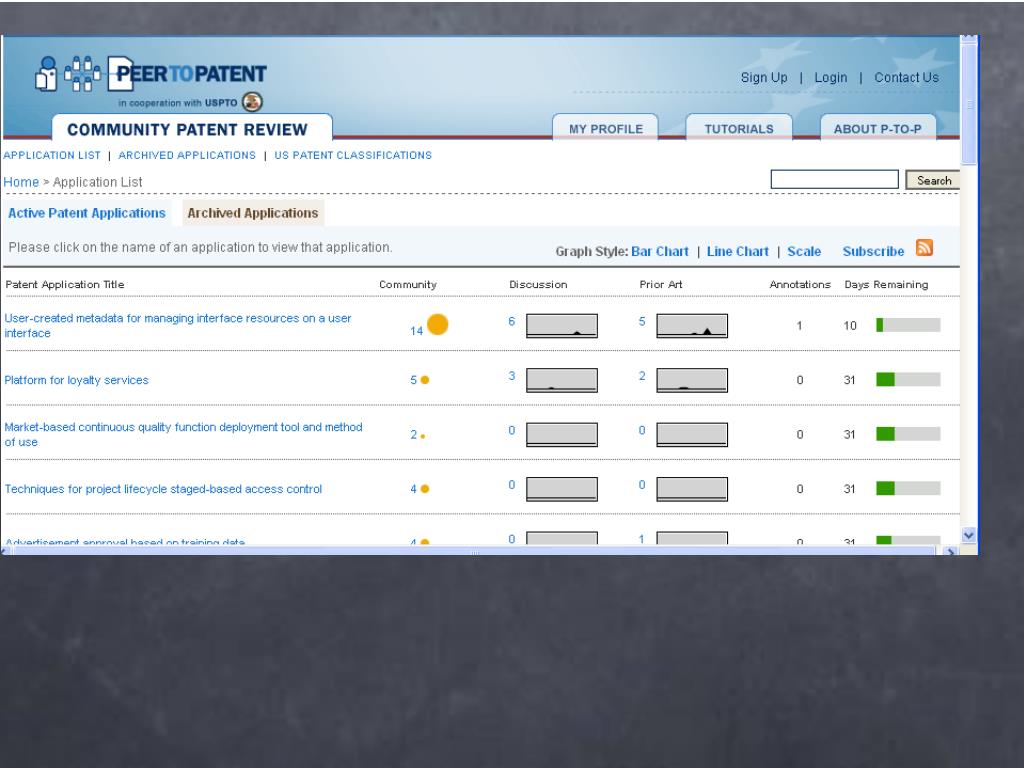The image size is (1024, 768).
Task: Open prior art graph for User-created metadata row
Action: [692, 325]
